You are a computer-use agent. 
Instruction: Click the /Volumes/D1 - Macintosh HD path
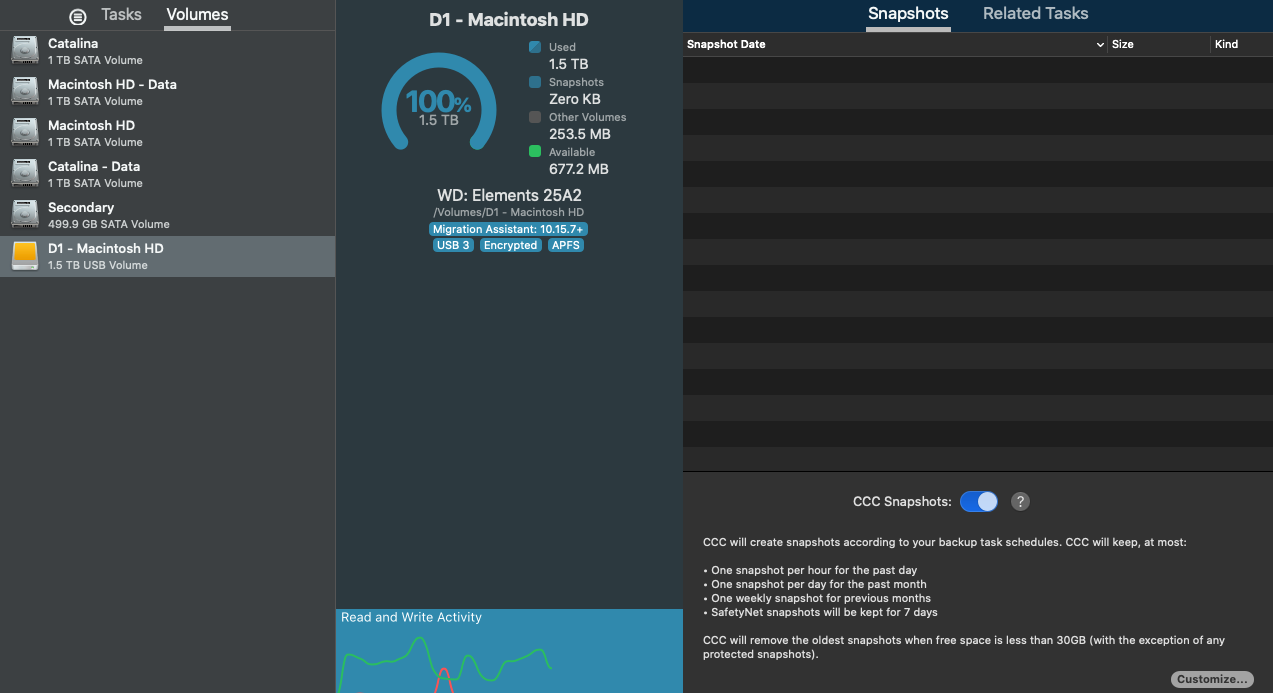tap(509, 212)
